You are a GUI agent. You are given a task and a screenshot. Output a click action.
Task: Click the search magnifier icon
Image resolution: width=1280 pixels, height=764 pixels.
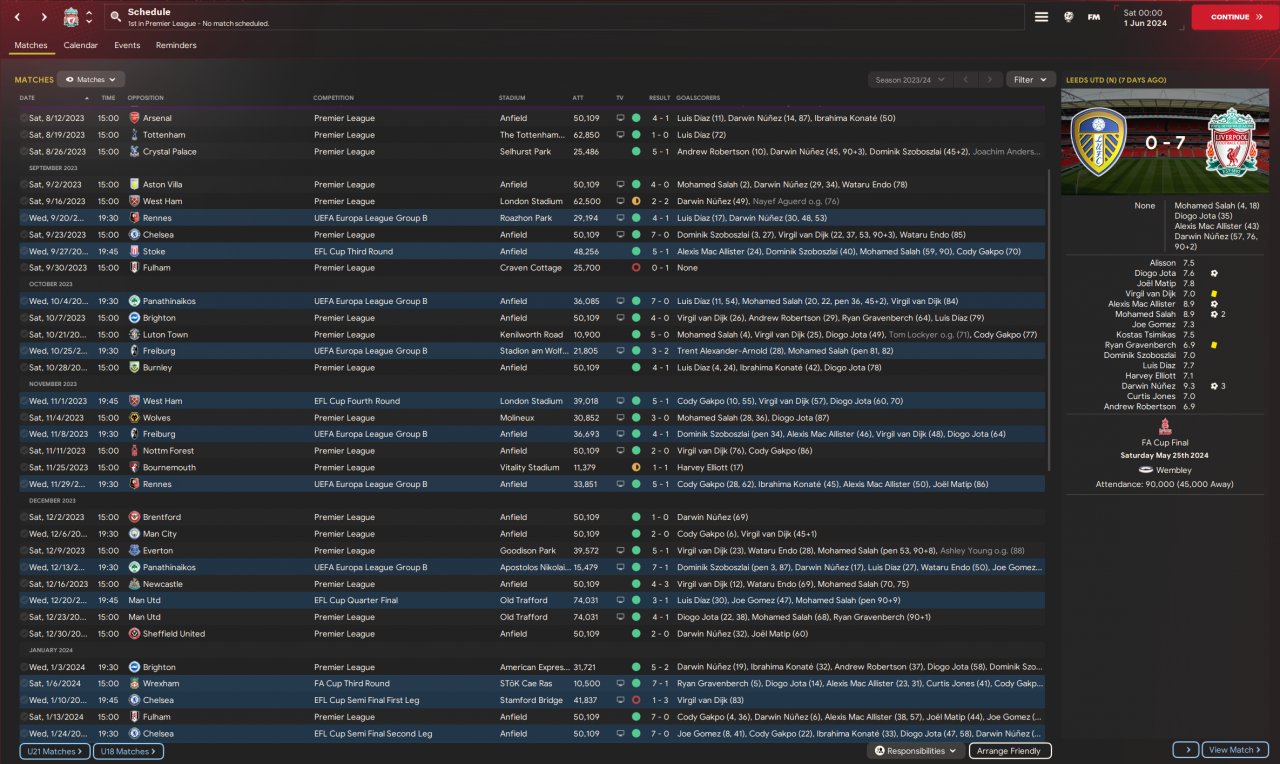pyautogui.click(x=116, y=17)
